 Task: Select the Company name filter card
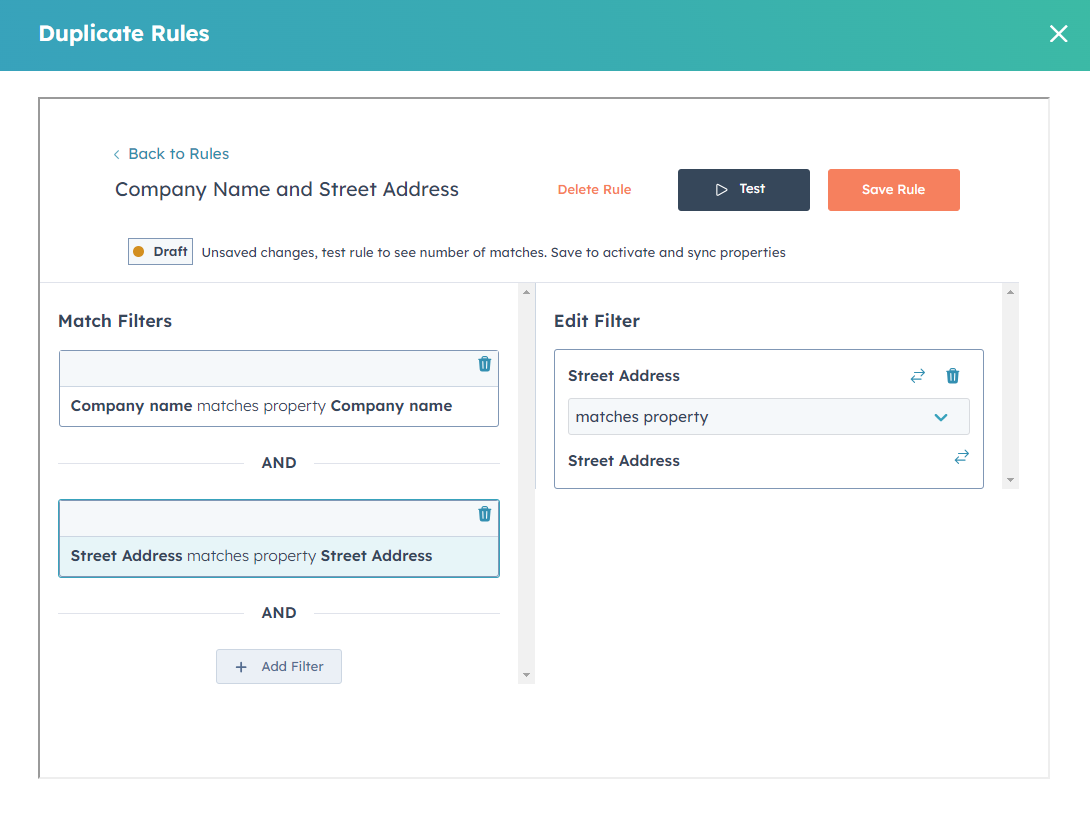pyautogui.click(x=279, y=406)
